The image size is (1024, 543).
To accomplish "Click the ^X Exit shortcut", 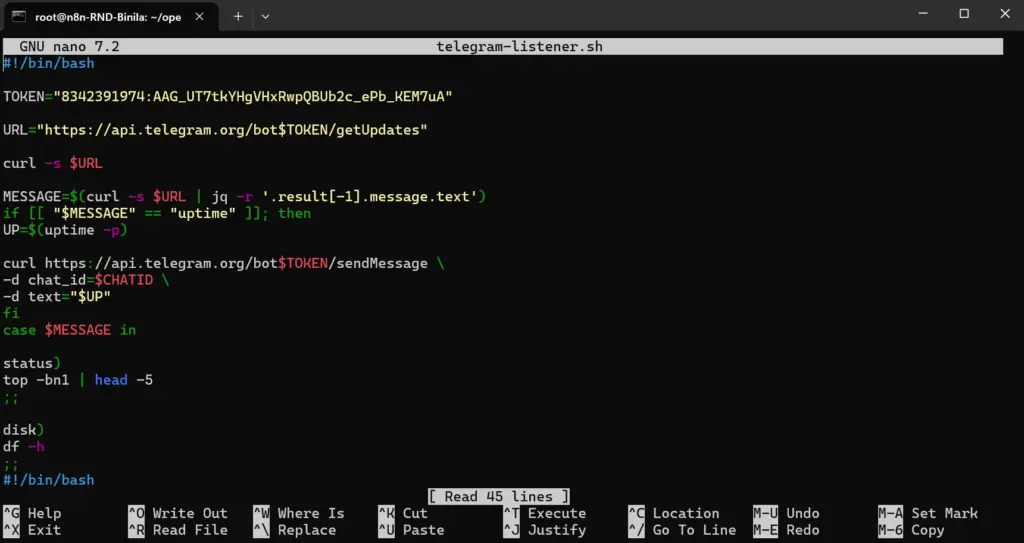I will 32,530.
